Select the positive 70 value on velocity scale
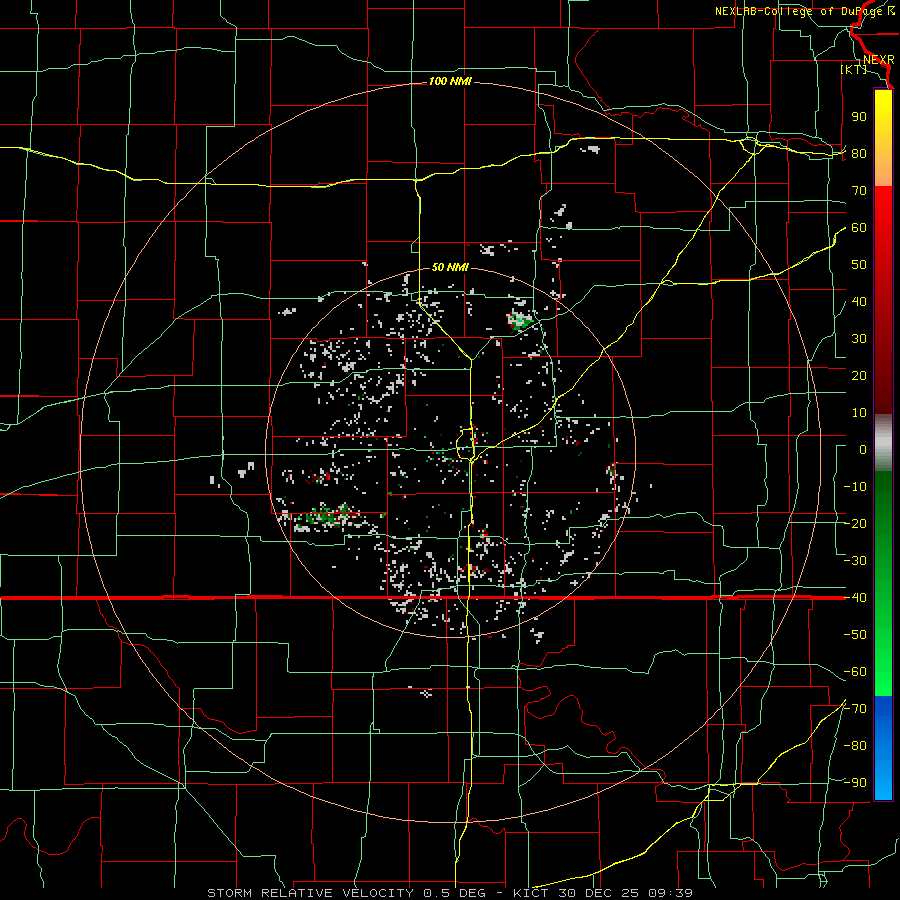Image resolution: width=900 pixels, height=900 pixels. pyautogui.click(x=859, y=191)
